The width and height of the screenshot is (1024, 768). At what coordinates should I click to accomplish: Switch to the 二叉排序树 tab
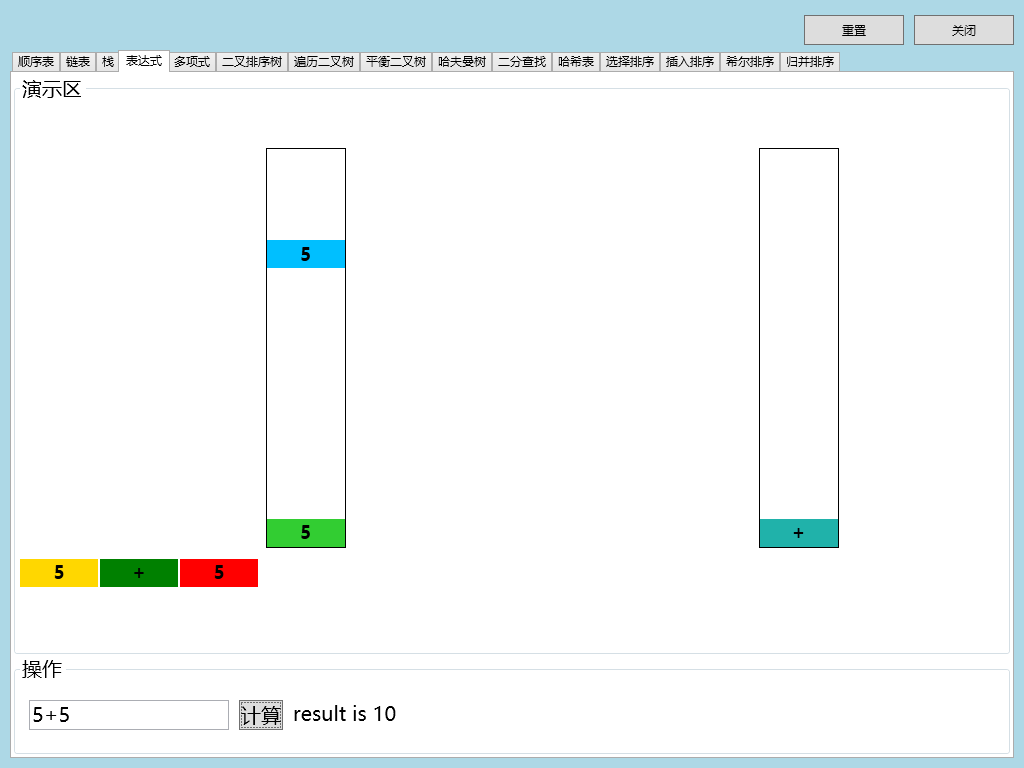click(x=252, y=62)
